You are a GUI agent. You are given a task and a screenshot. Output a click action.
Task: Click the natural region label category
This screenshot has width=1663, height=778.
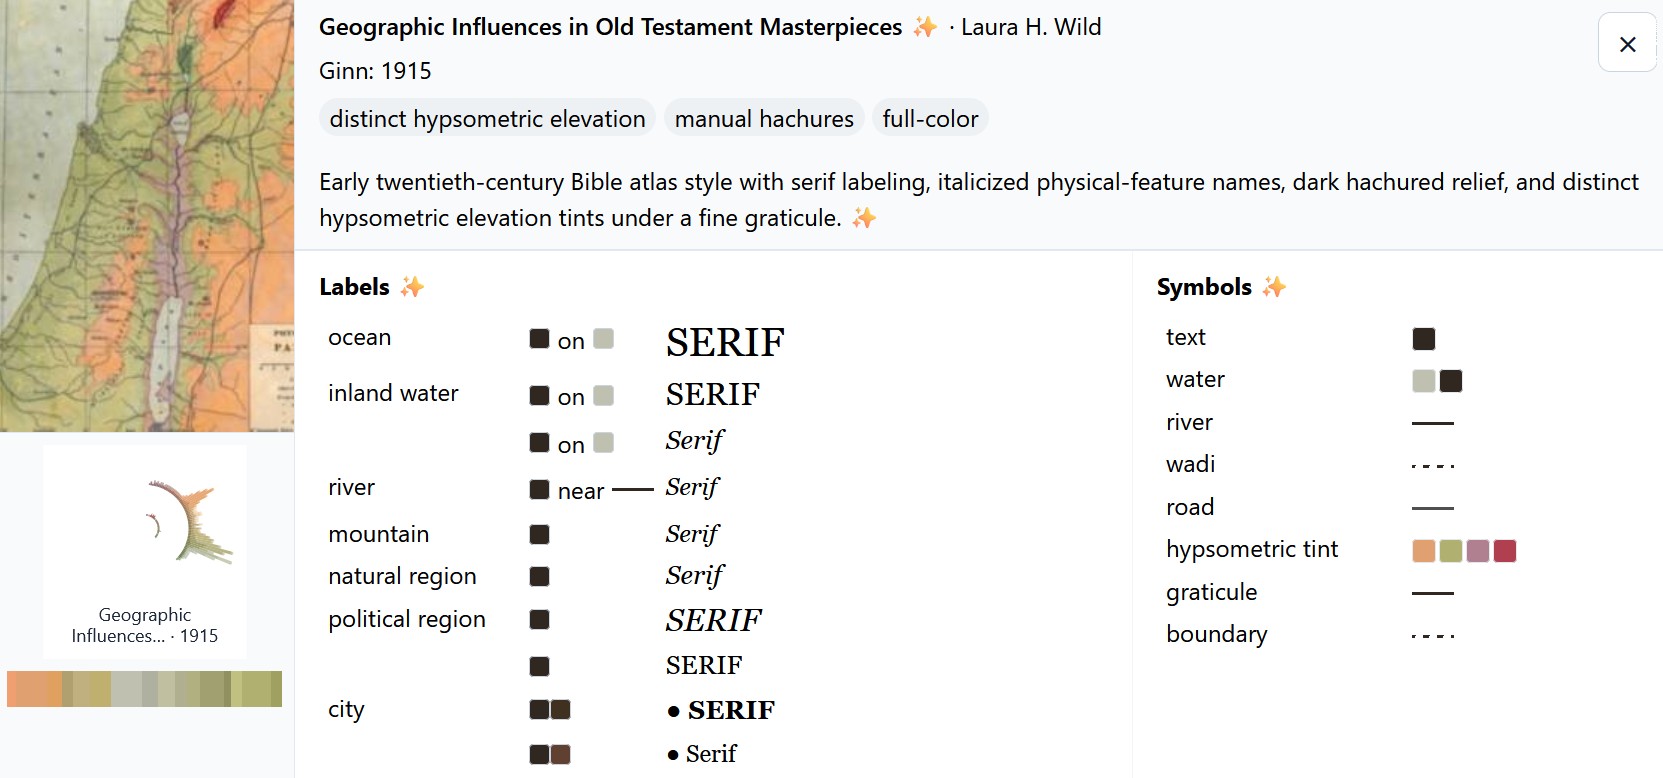click(402, 577)
